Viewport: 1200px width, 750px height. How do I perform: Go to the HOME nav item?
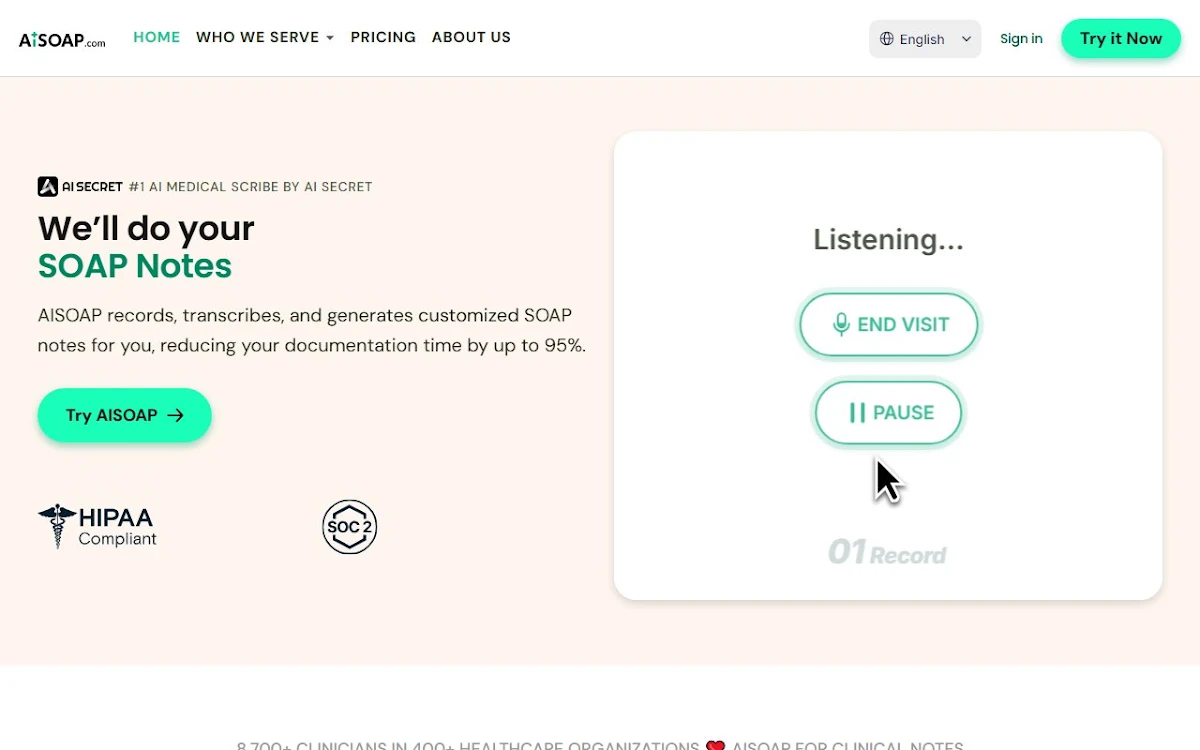click(157, 37)
